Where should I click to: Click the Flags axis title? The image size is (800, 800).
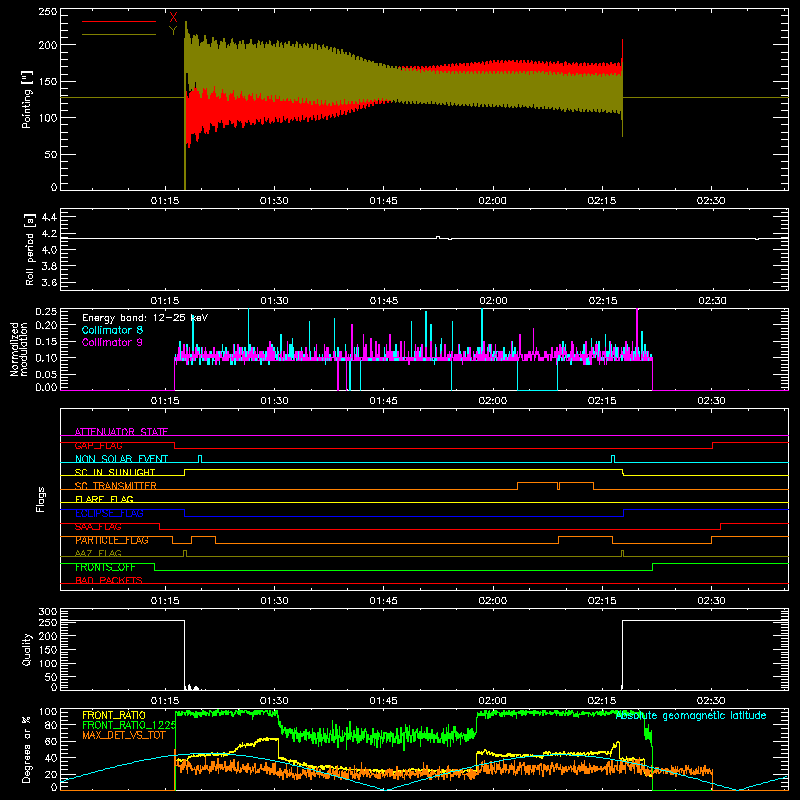[41, 499]
